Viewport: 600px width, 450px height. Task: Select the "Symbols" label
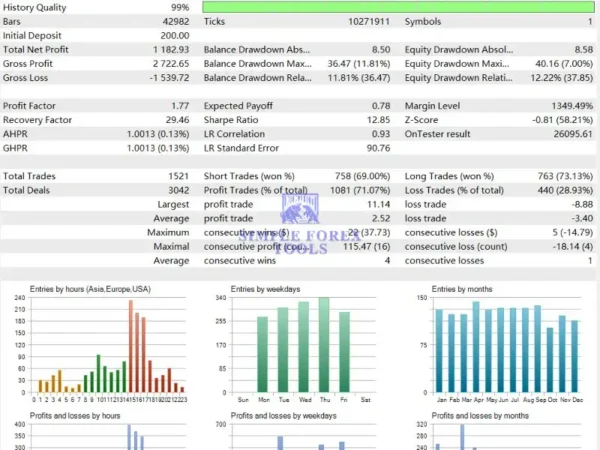coord(423,21)
